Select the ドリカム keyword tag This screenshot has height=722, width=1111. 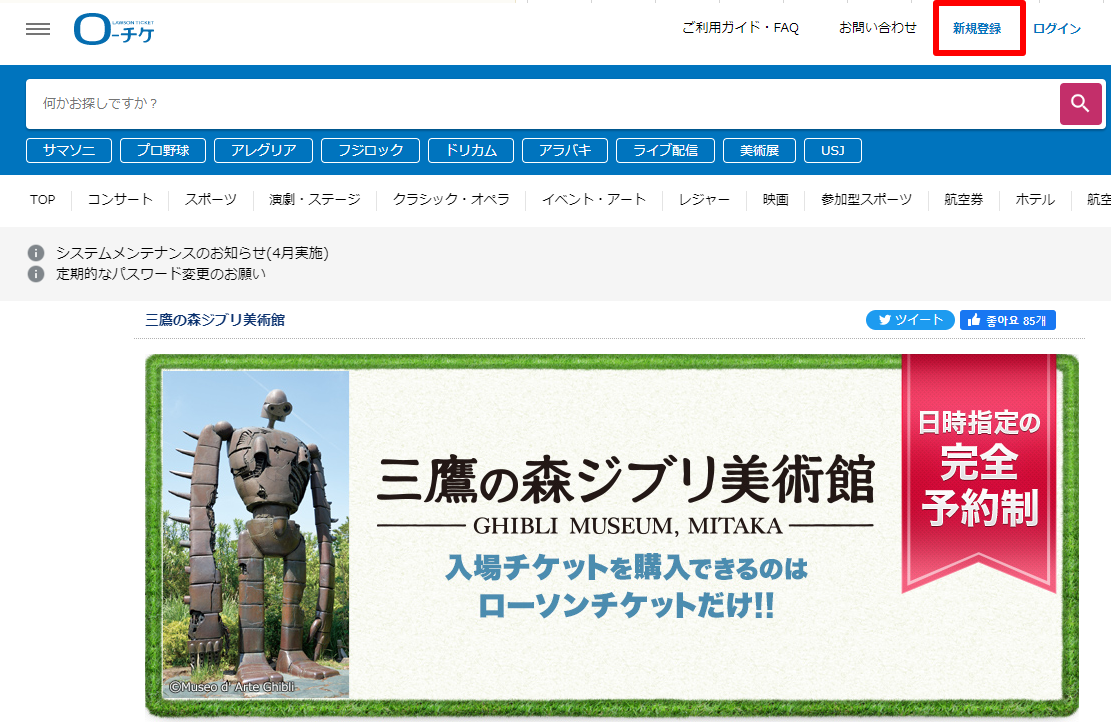[x=471, y=150]
